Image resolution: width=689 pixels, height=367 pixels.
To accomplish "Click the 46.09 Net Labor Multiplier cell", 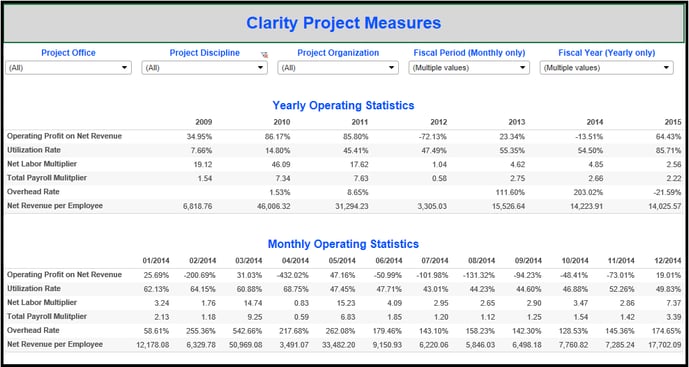I will click(x=282, y=165).
